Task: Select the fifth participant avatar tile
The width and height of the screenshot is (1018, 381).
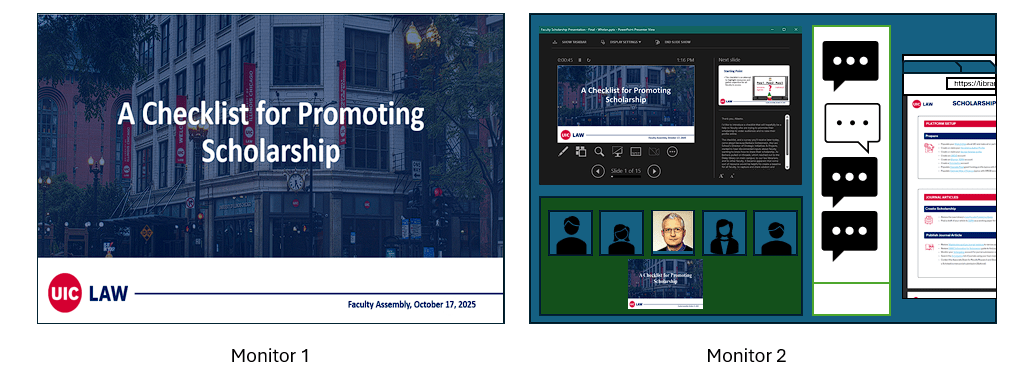Action: click(776, 232)
